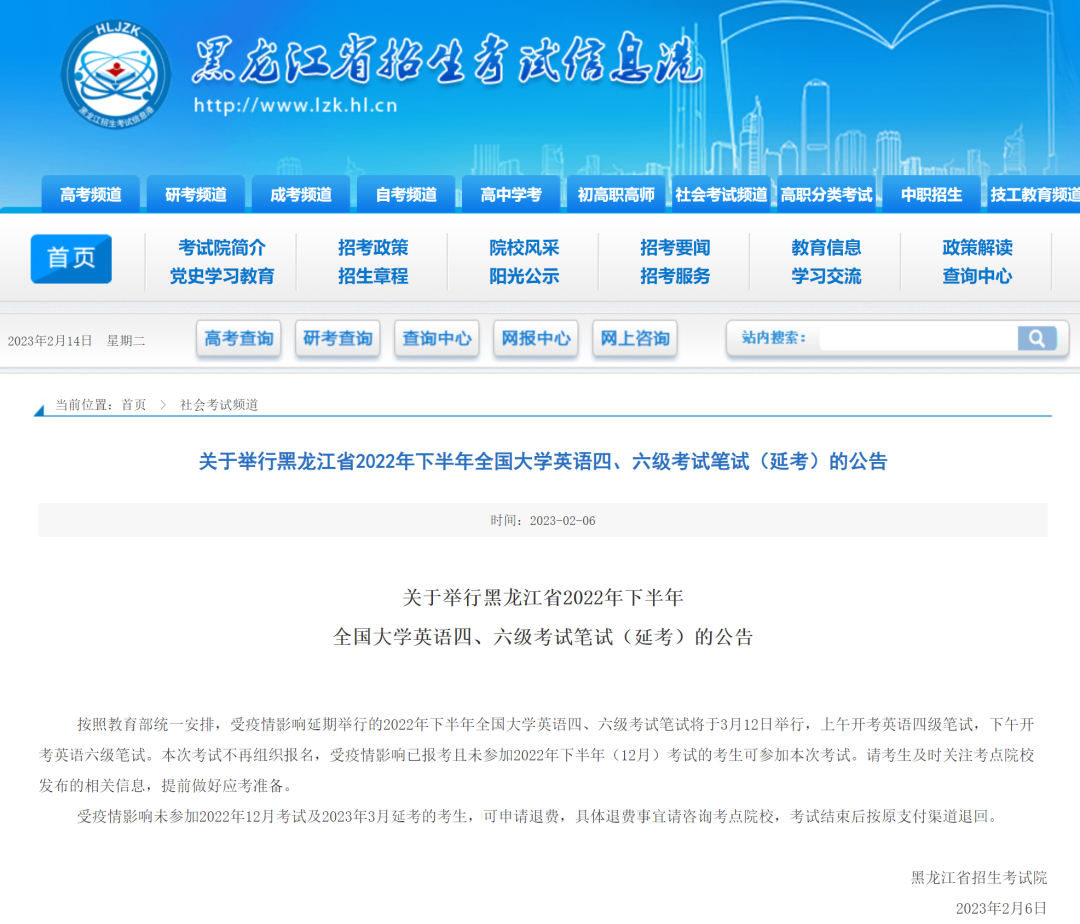The width and height of the screenshot is (1080, 924).
Task: Click 首页 in the breadcrumb
Action: 133,405
